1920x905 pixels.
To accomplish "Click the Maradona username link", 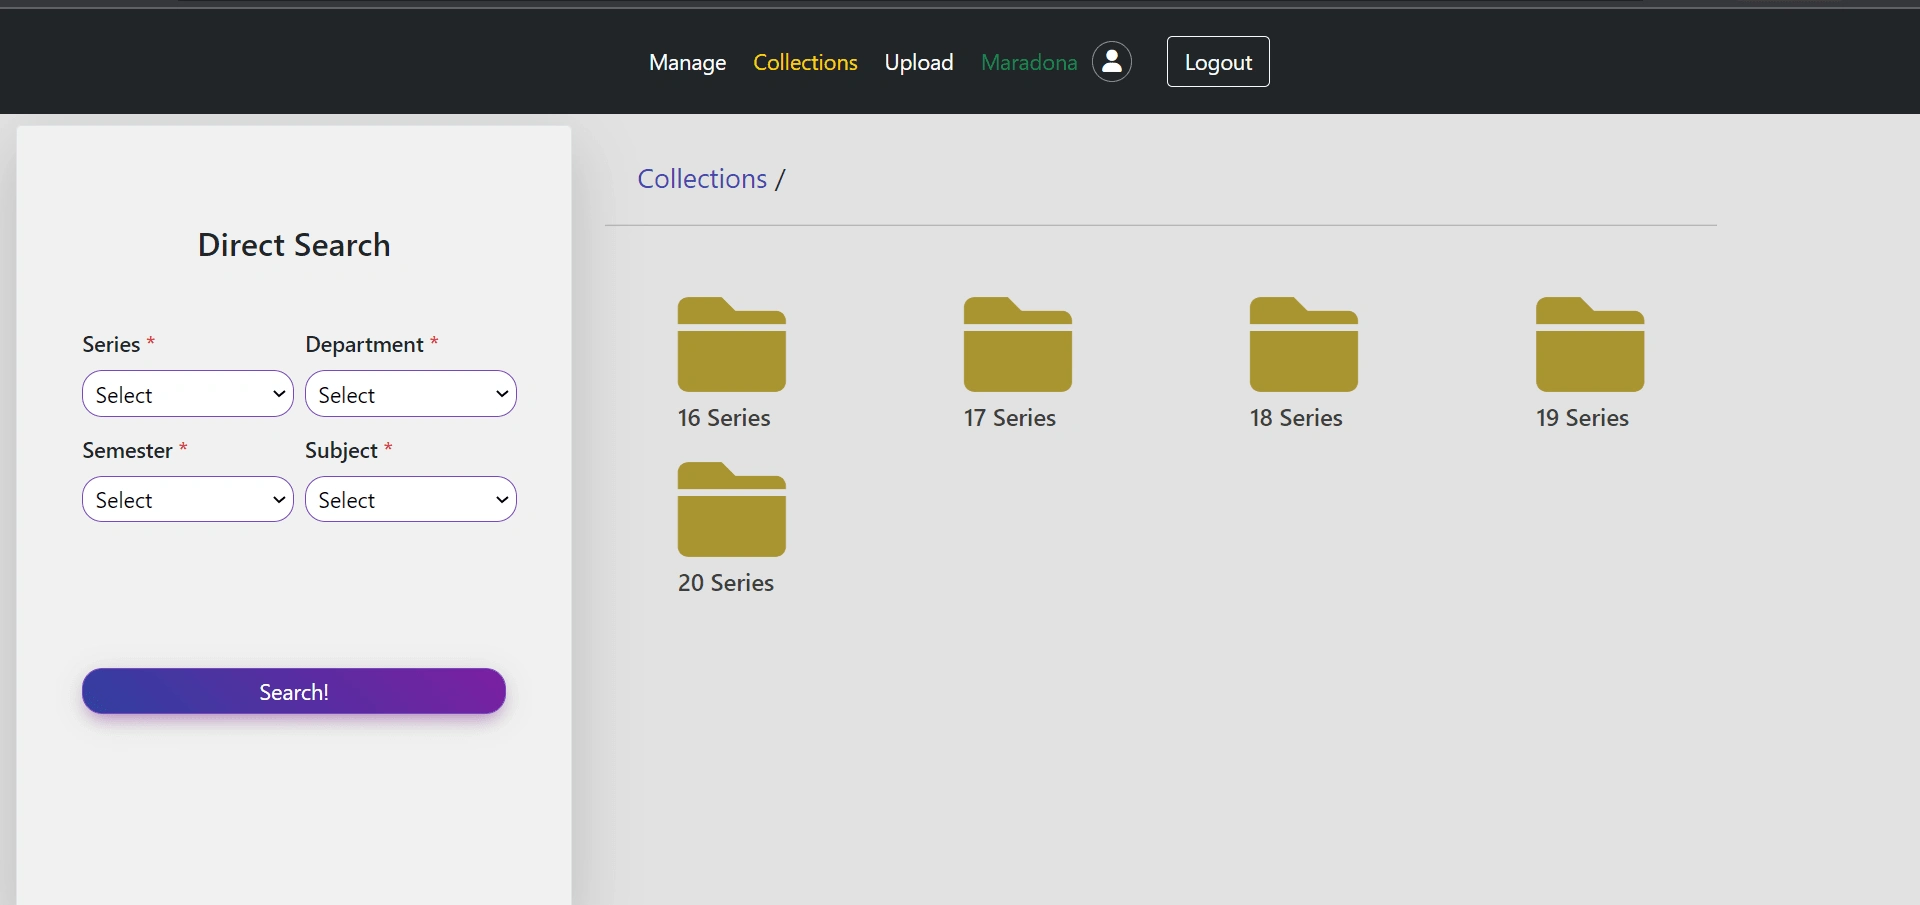I will (x=1028, y=62).
